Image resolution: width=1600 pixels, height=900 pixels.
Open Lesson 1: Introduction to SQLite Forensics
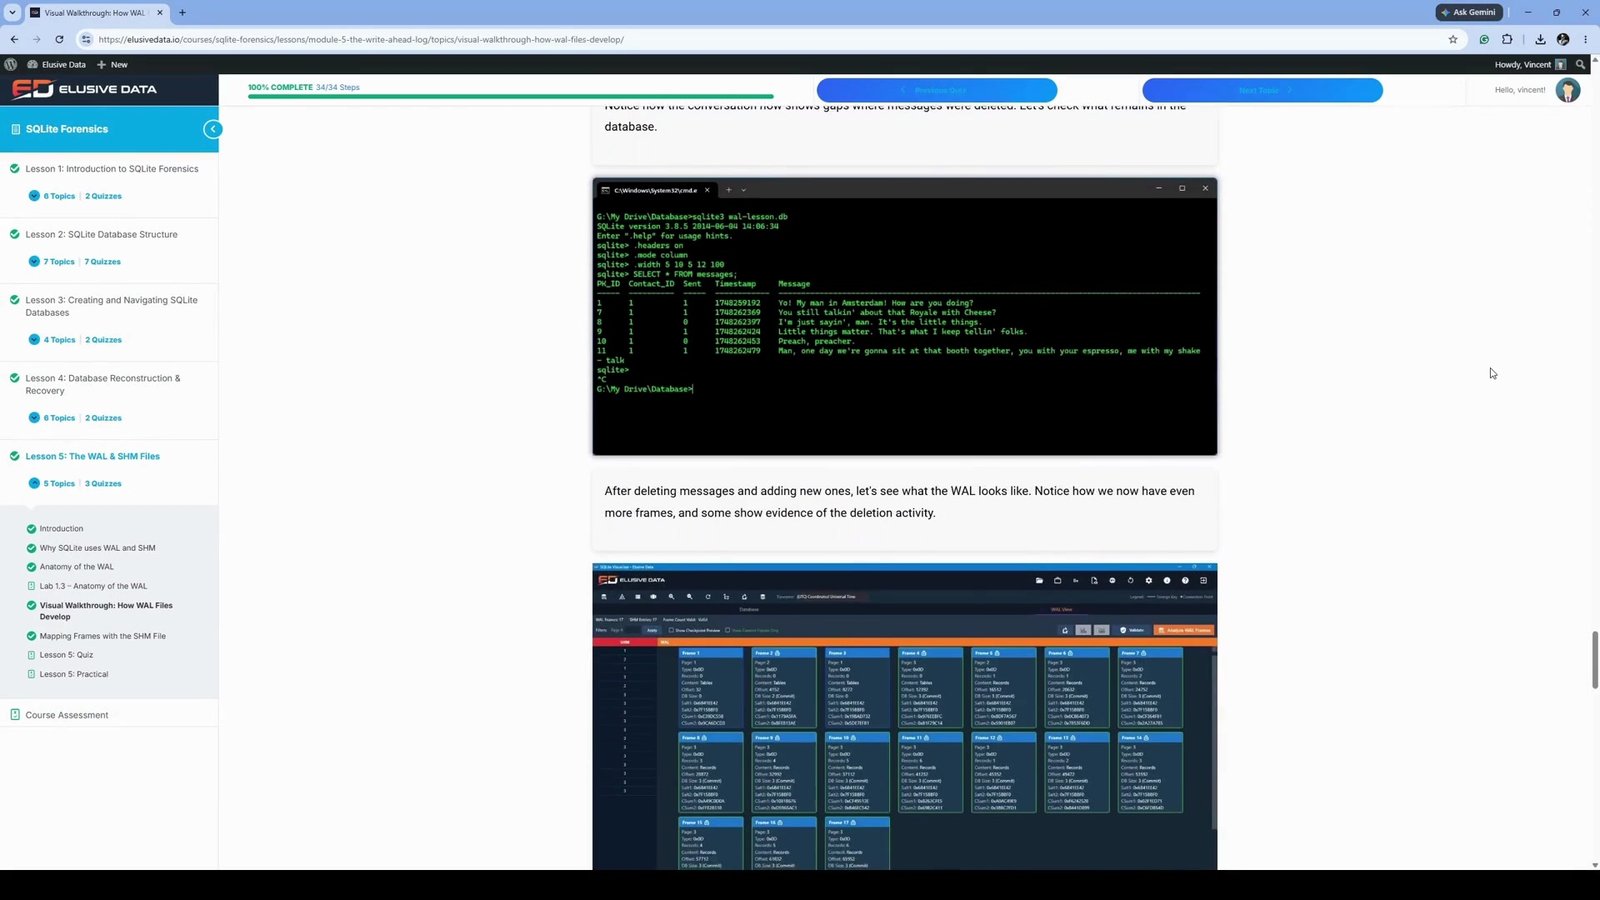click(x=112, y=169)
